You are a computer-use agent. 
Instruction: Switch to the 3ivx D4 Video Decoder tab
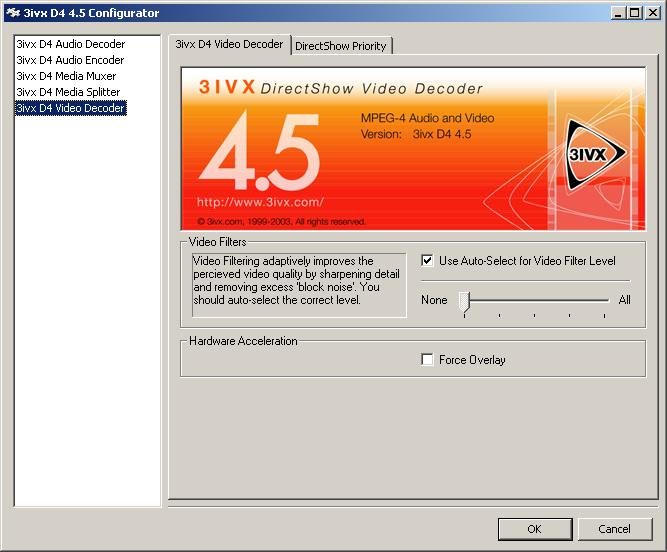[229, 44]
